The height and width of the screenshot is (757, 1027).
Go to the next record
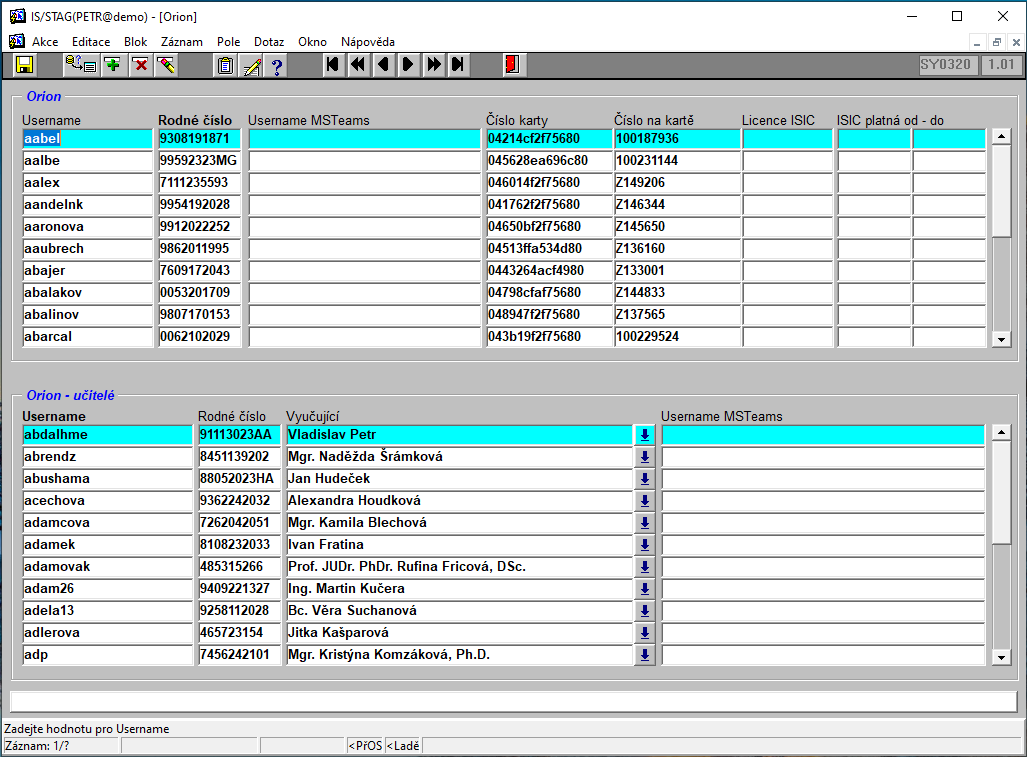coord(408,65)
